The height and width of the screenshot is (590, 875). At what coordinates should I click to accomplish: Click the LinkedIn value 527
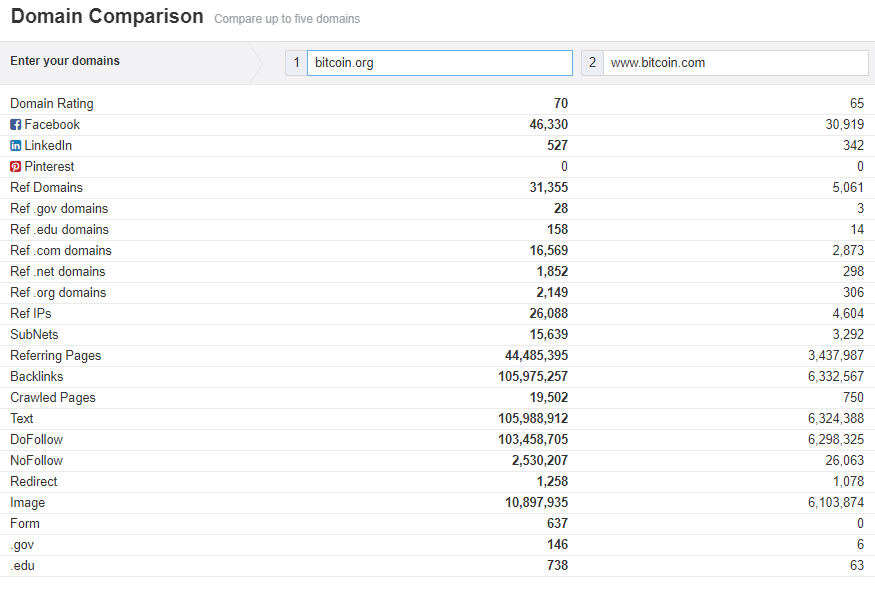click(x=557, y=146)
